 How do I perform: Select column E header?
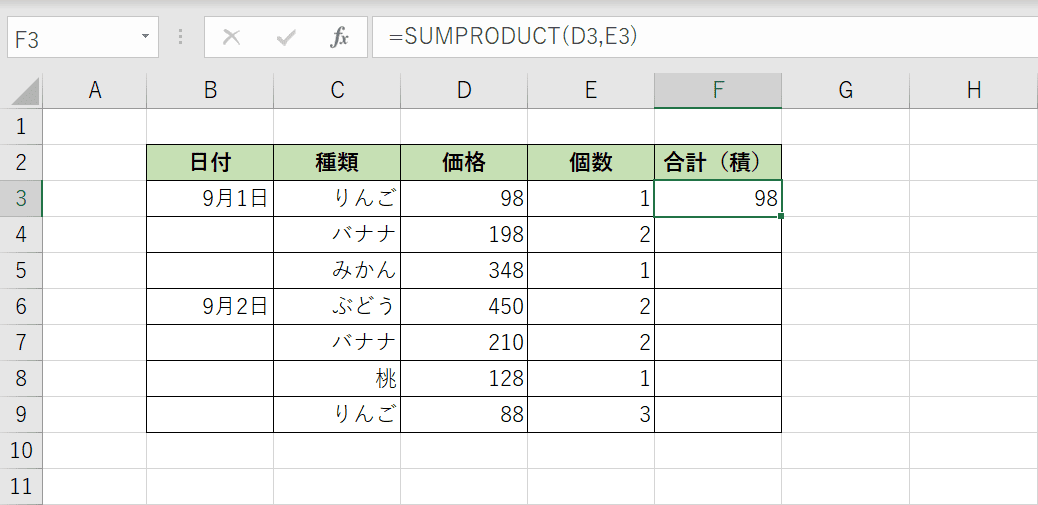[591, 91]
